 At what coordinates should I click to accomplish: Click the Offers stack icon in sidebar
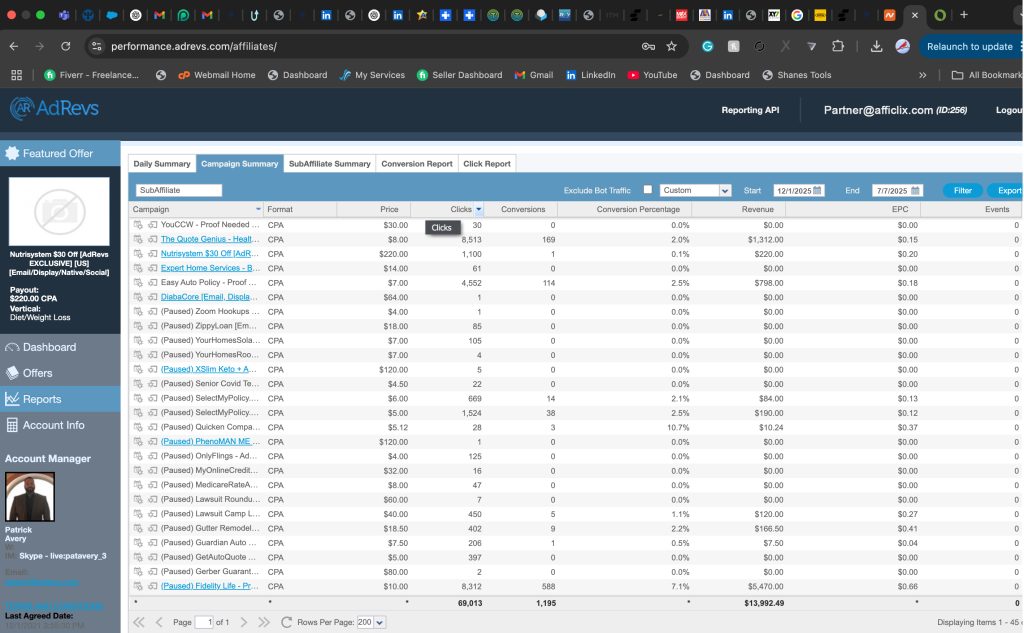point(13,373)
